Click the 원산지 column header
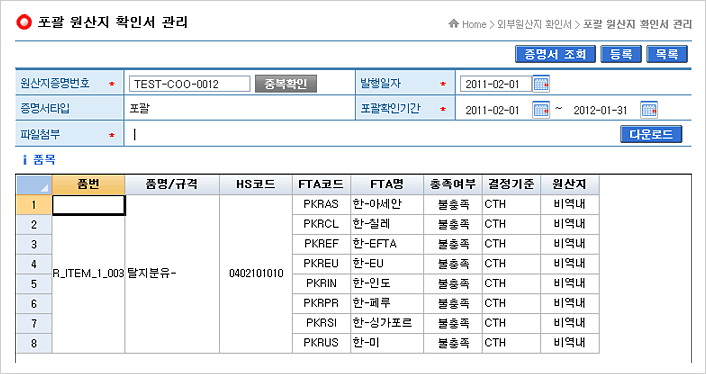 click(570, 185)
